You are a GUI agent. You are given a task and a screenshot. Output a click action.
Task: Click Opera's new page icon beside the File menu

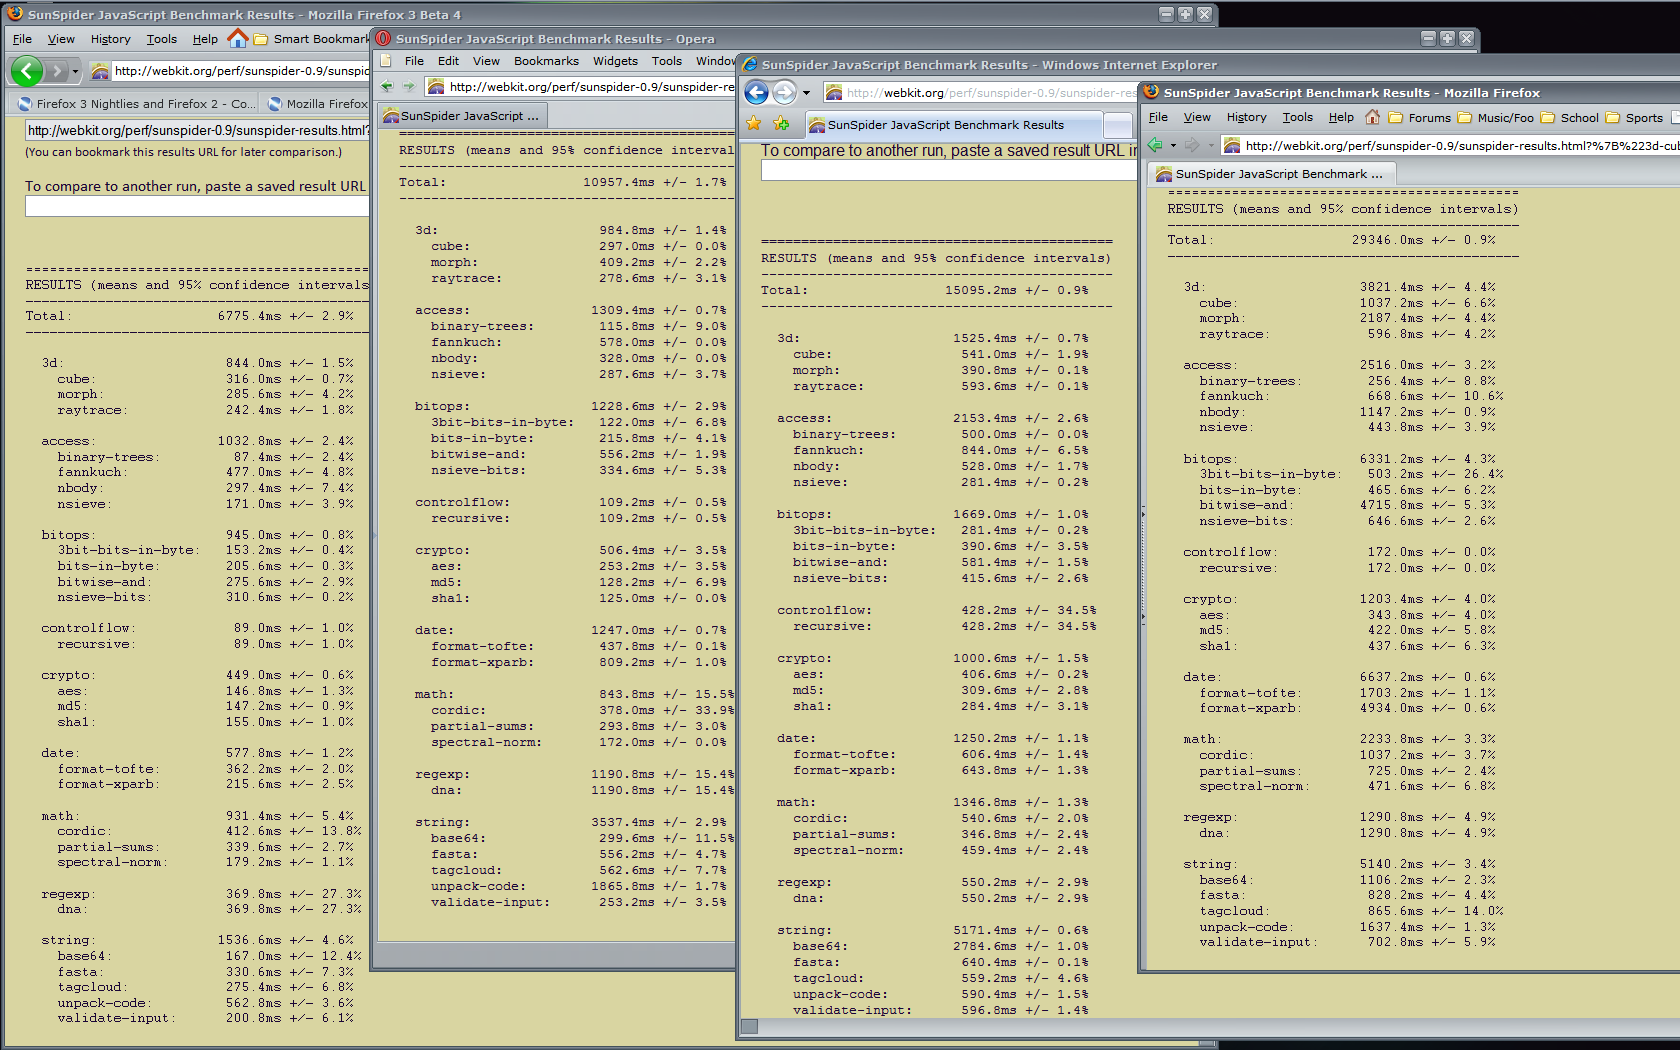point(386,61)
